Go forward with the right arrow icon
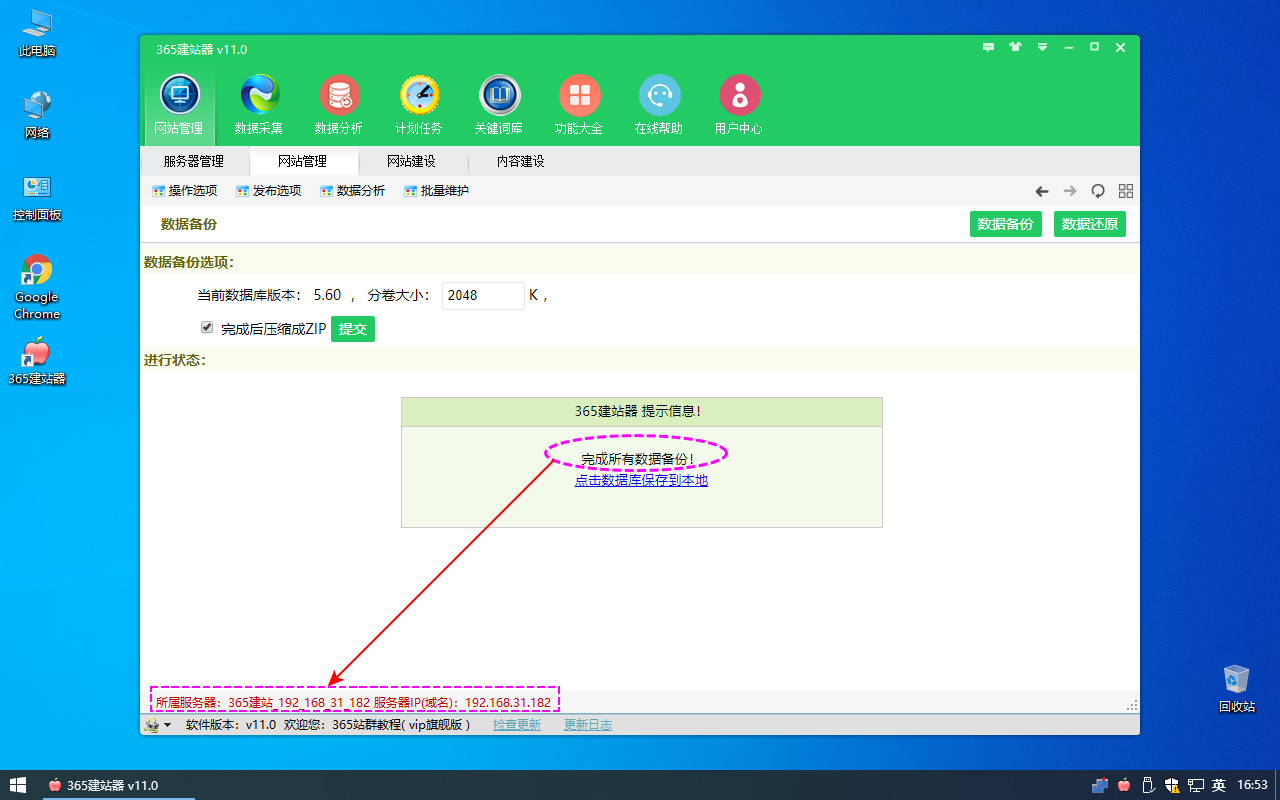Viewport: 1280px width, 800px height. click(1070, 191)
